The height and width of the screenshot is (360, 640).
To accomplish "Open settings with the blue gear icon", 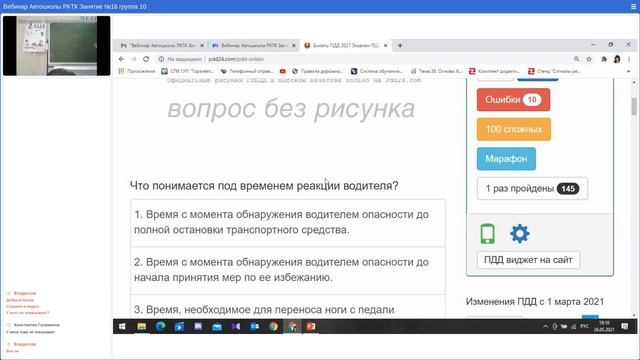I will tap(520, 234).
